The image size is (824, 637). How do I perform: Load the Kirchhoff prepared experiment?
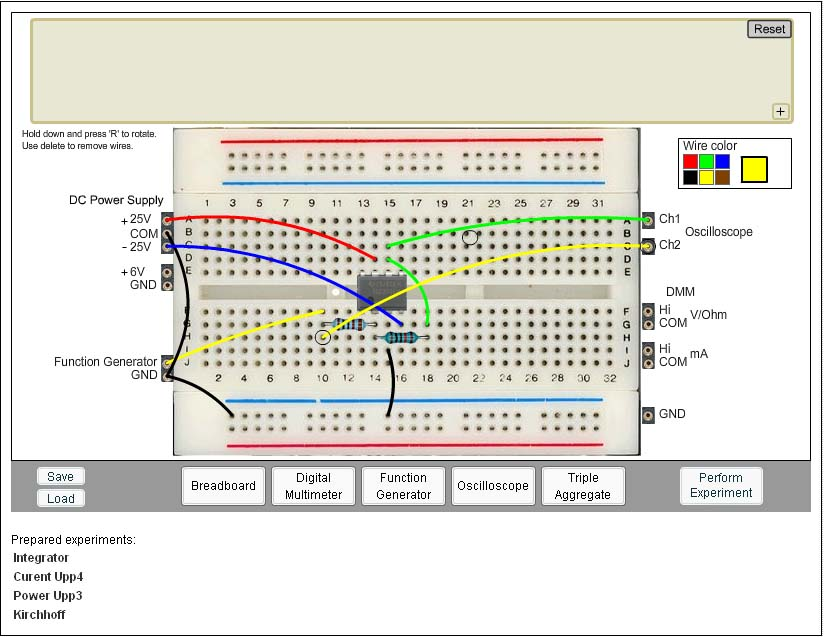point(39,614)
